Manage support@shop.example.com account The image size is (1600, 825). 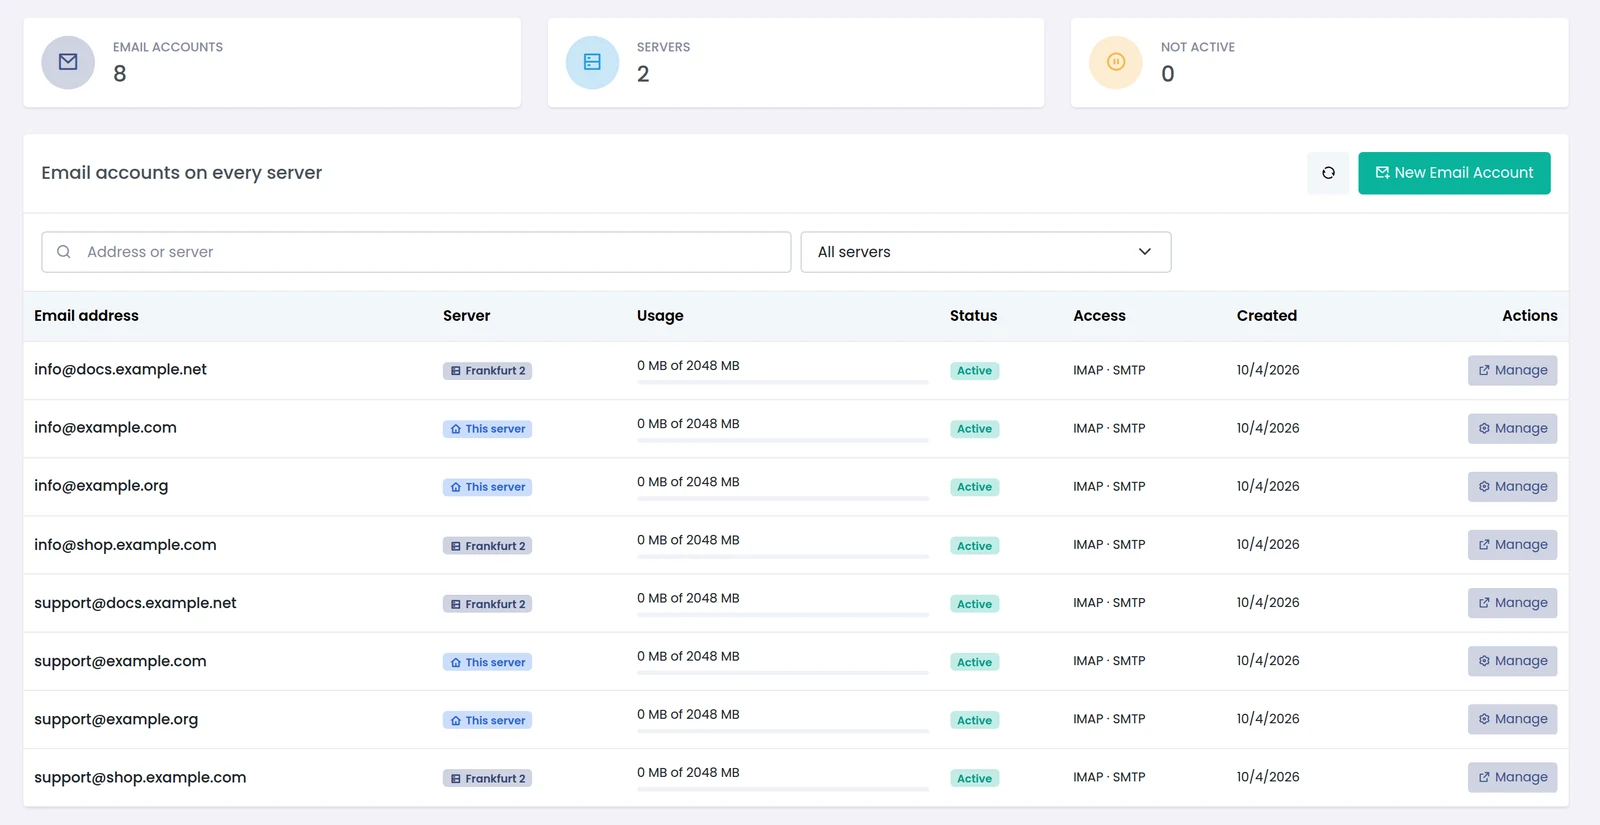[1512, 777]
